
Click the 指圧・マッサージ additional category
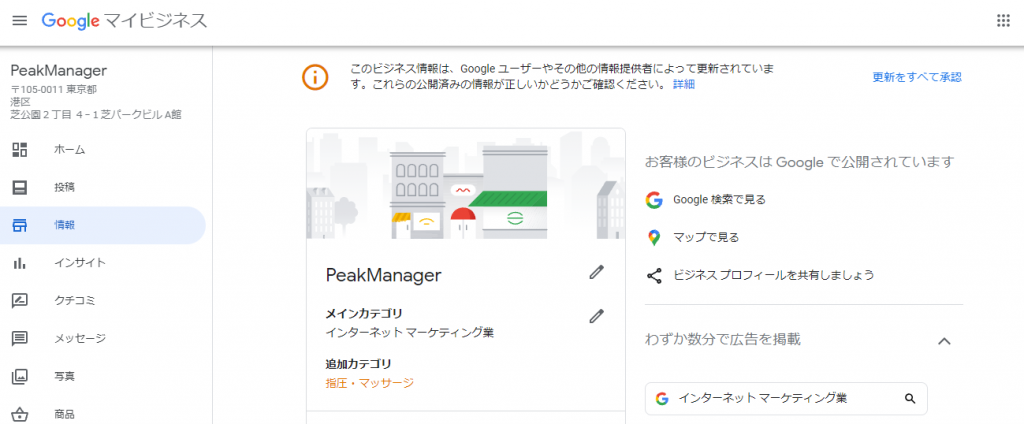point(370,383)
